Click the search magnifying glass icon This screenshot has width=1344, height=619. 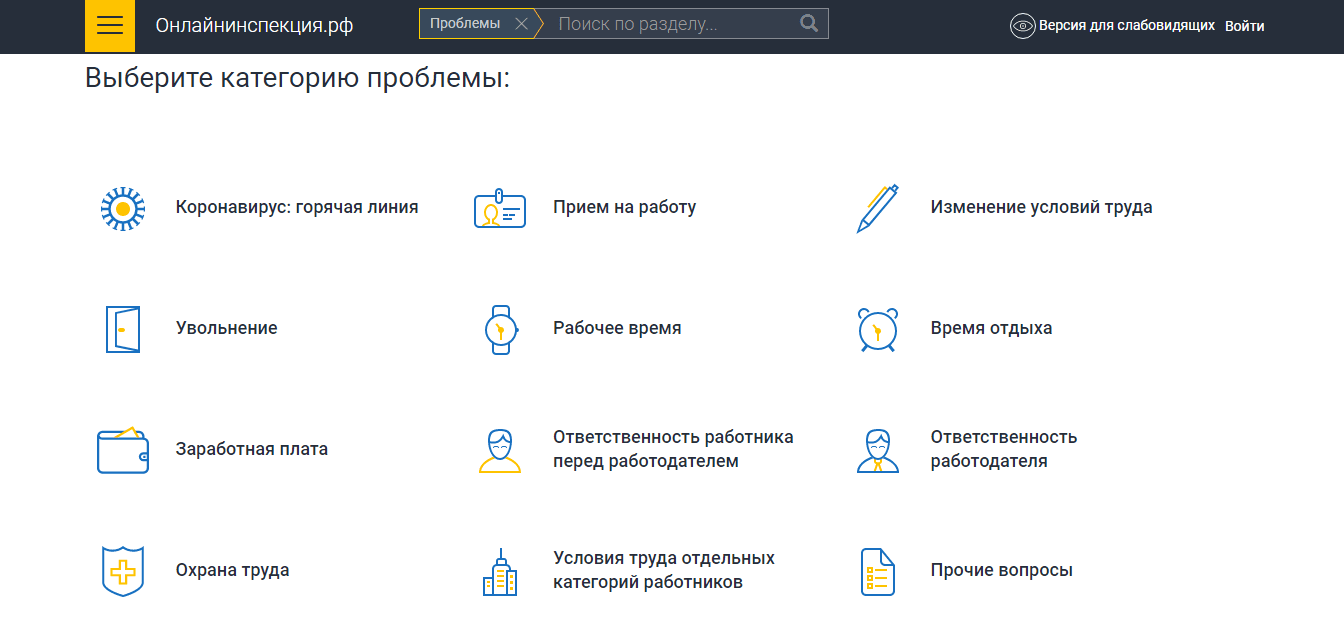click(x=809, y=24)
